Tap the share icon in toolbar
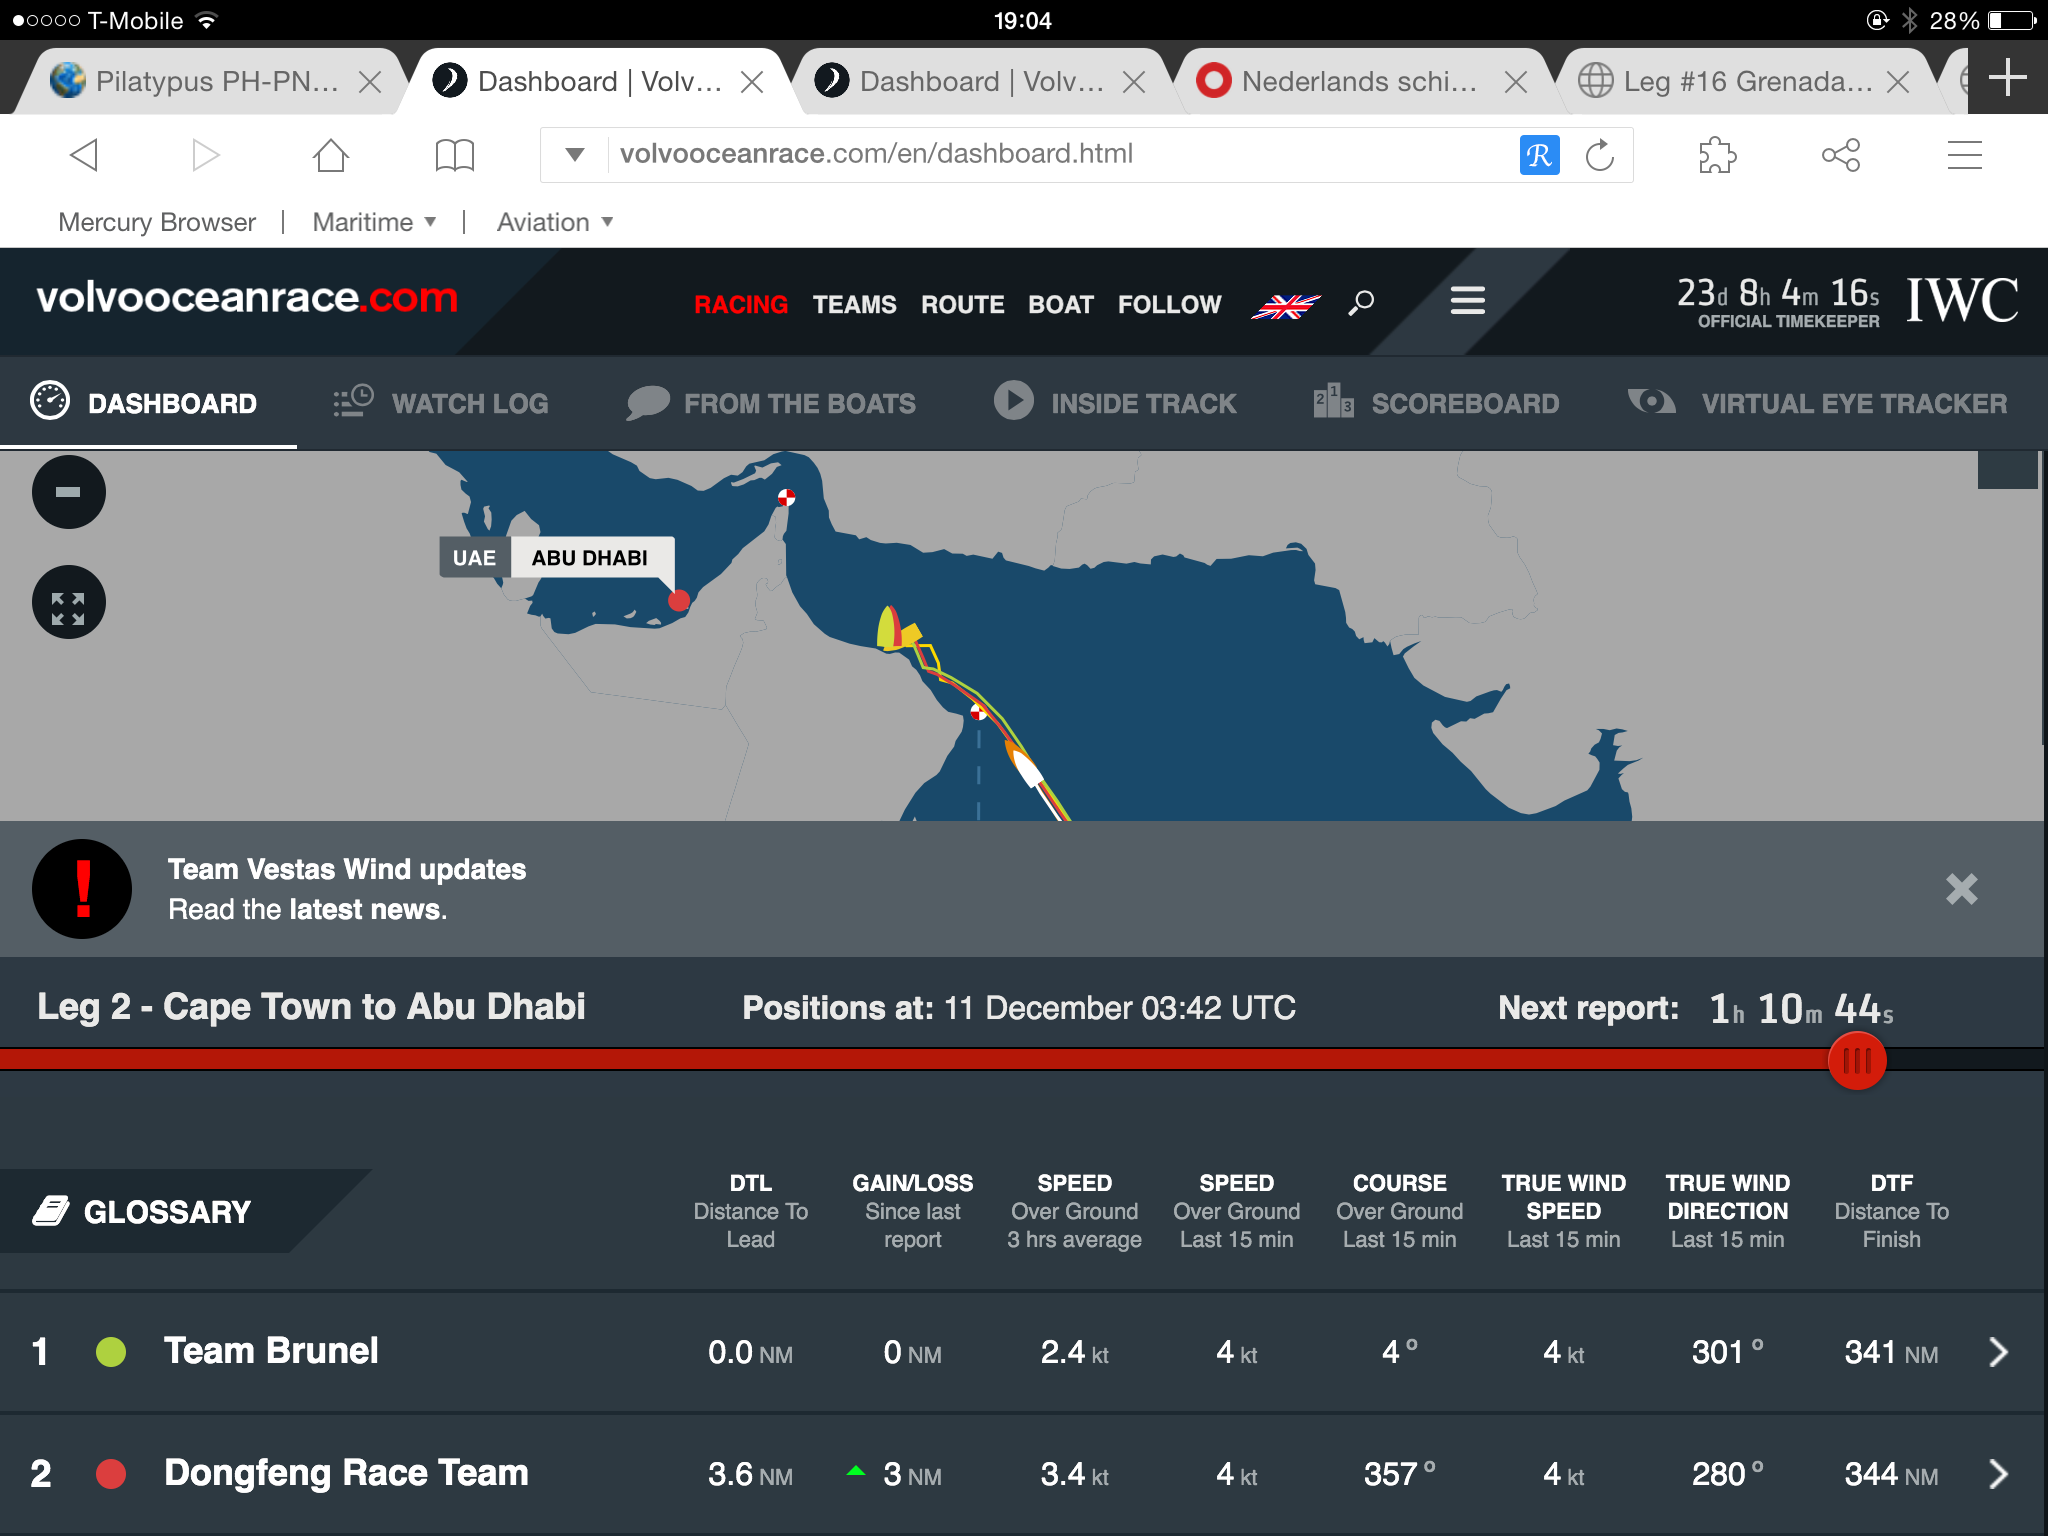 tap(1841, 155)
